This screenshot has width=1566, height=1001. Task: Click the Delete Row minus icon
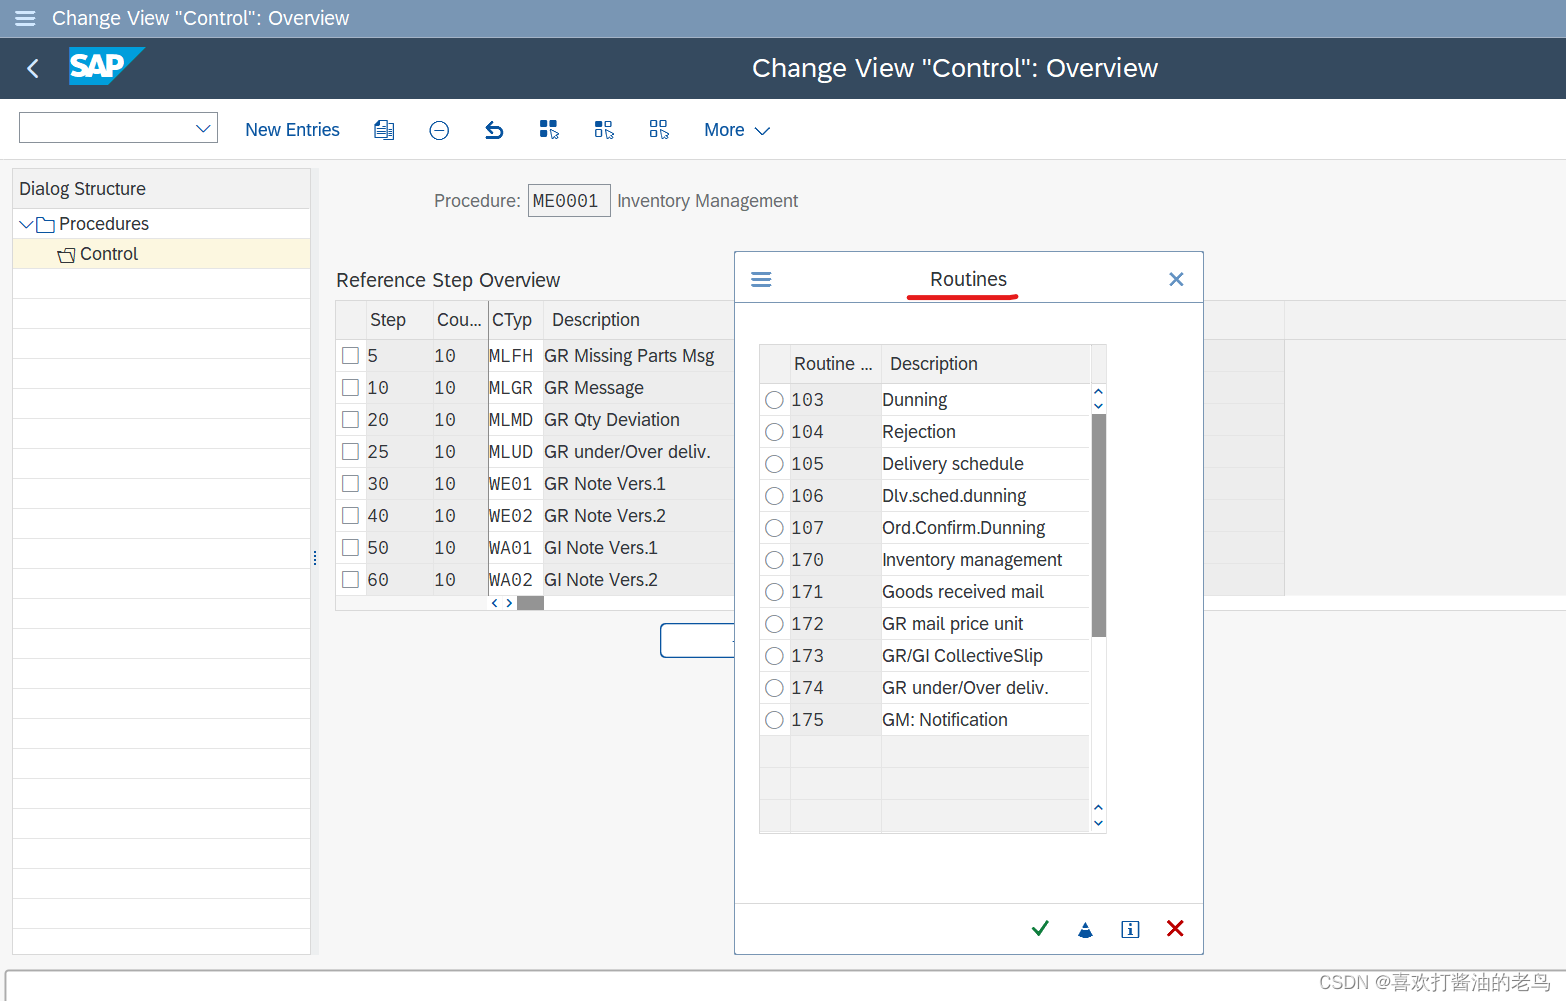439,129
